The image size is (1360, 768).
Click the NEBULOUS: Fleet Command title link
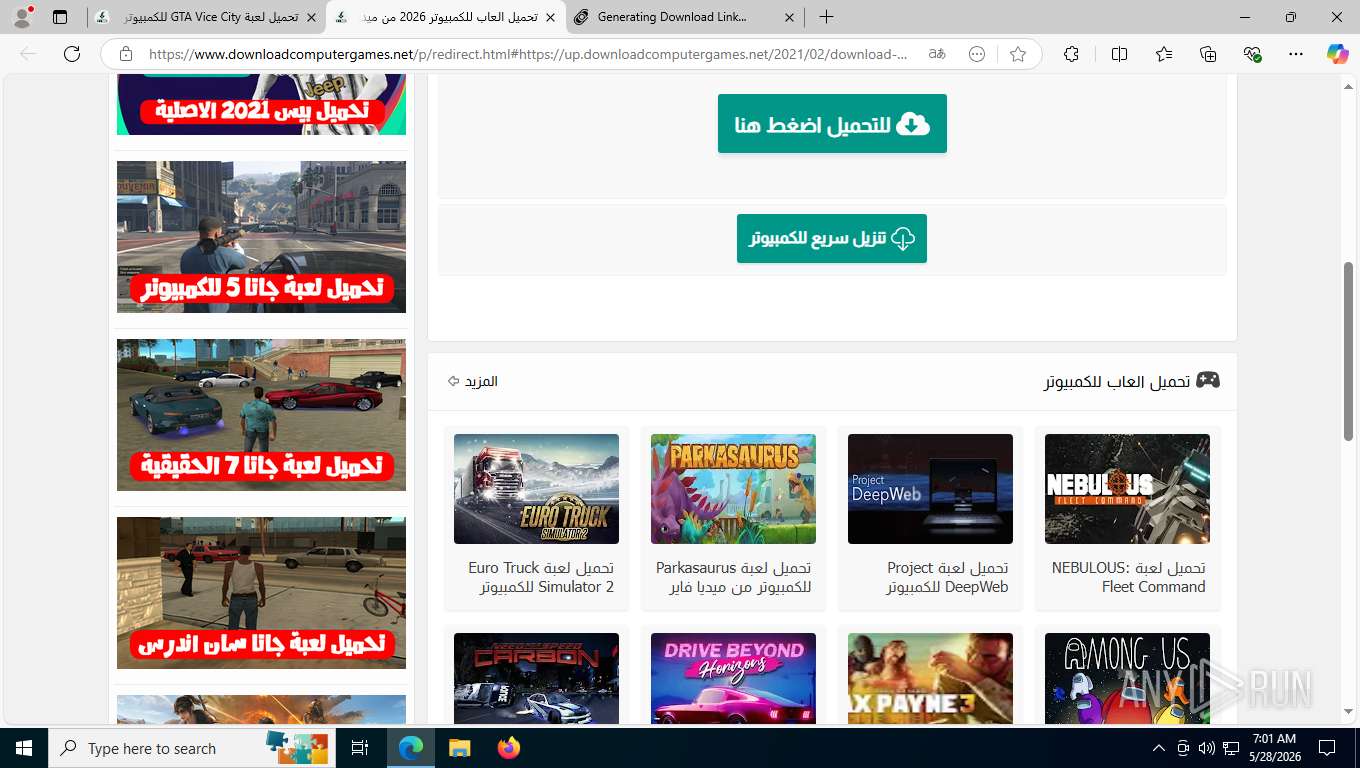click(x=1129, y=577)
